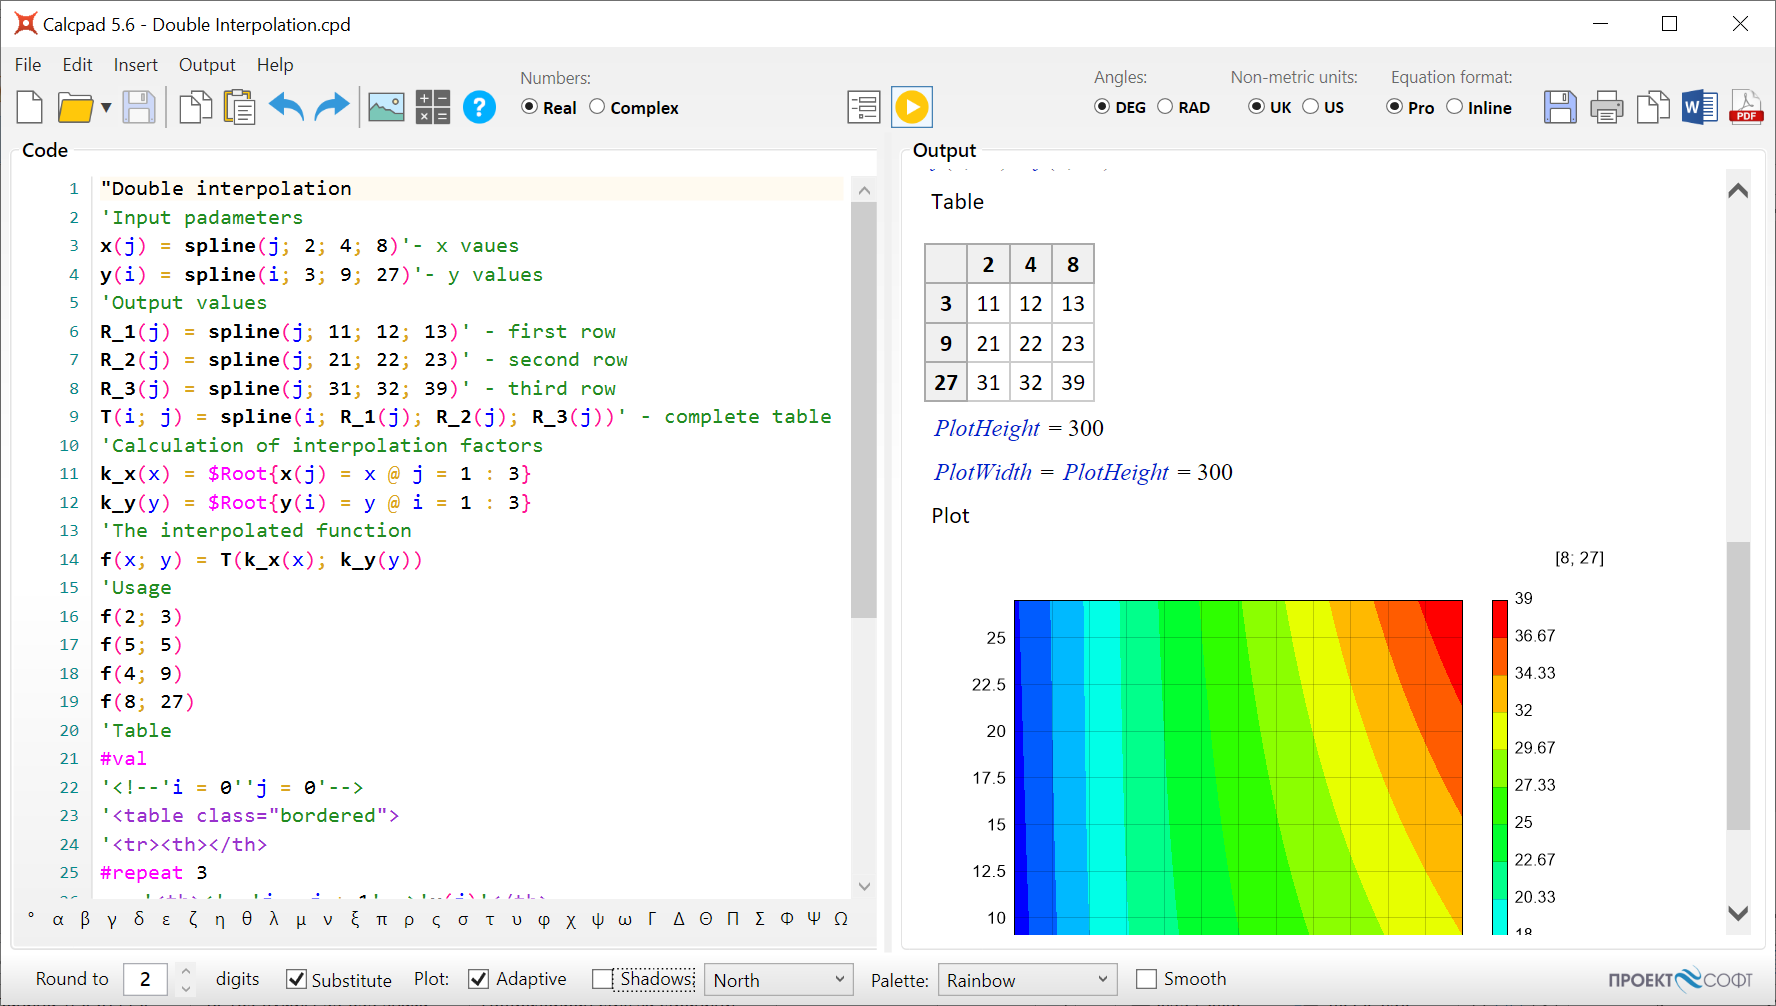Paste from clipboard
The image size is (1776, 1006).
click(239, 107)
